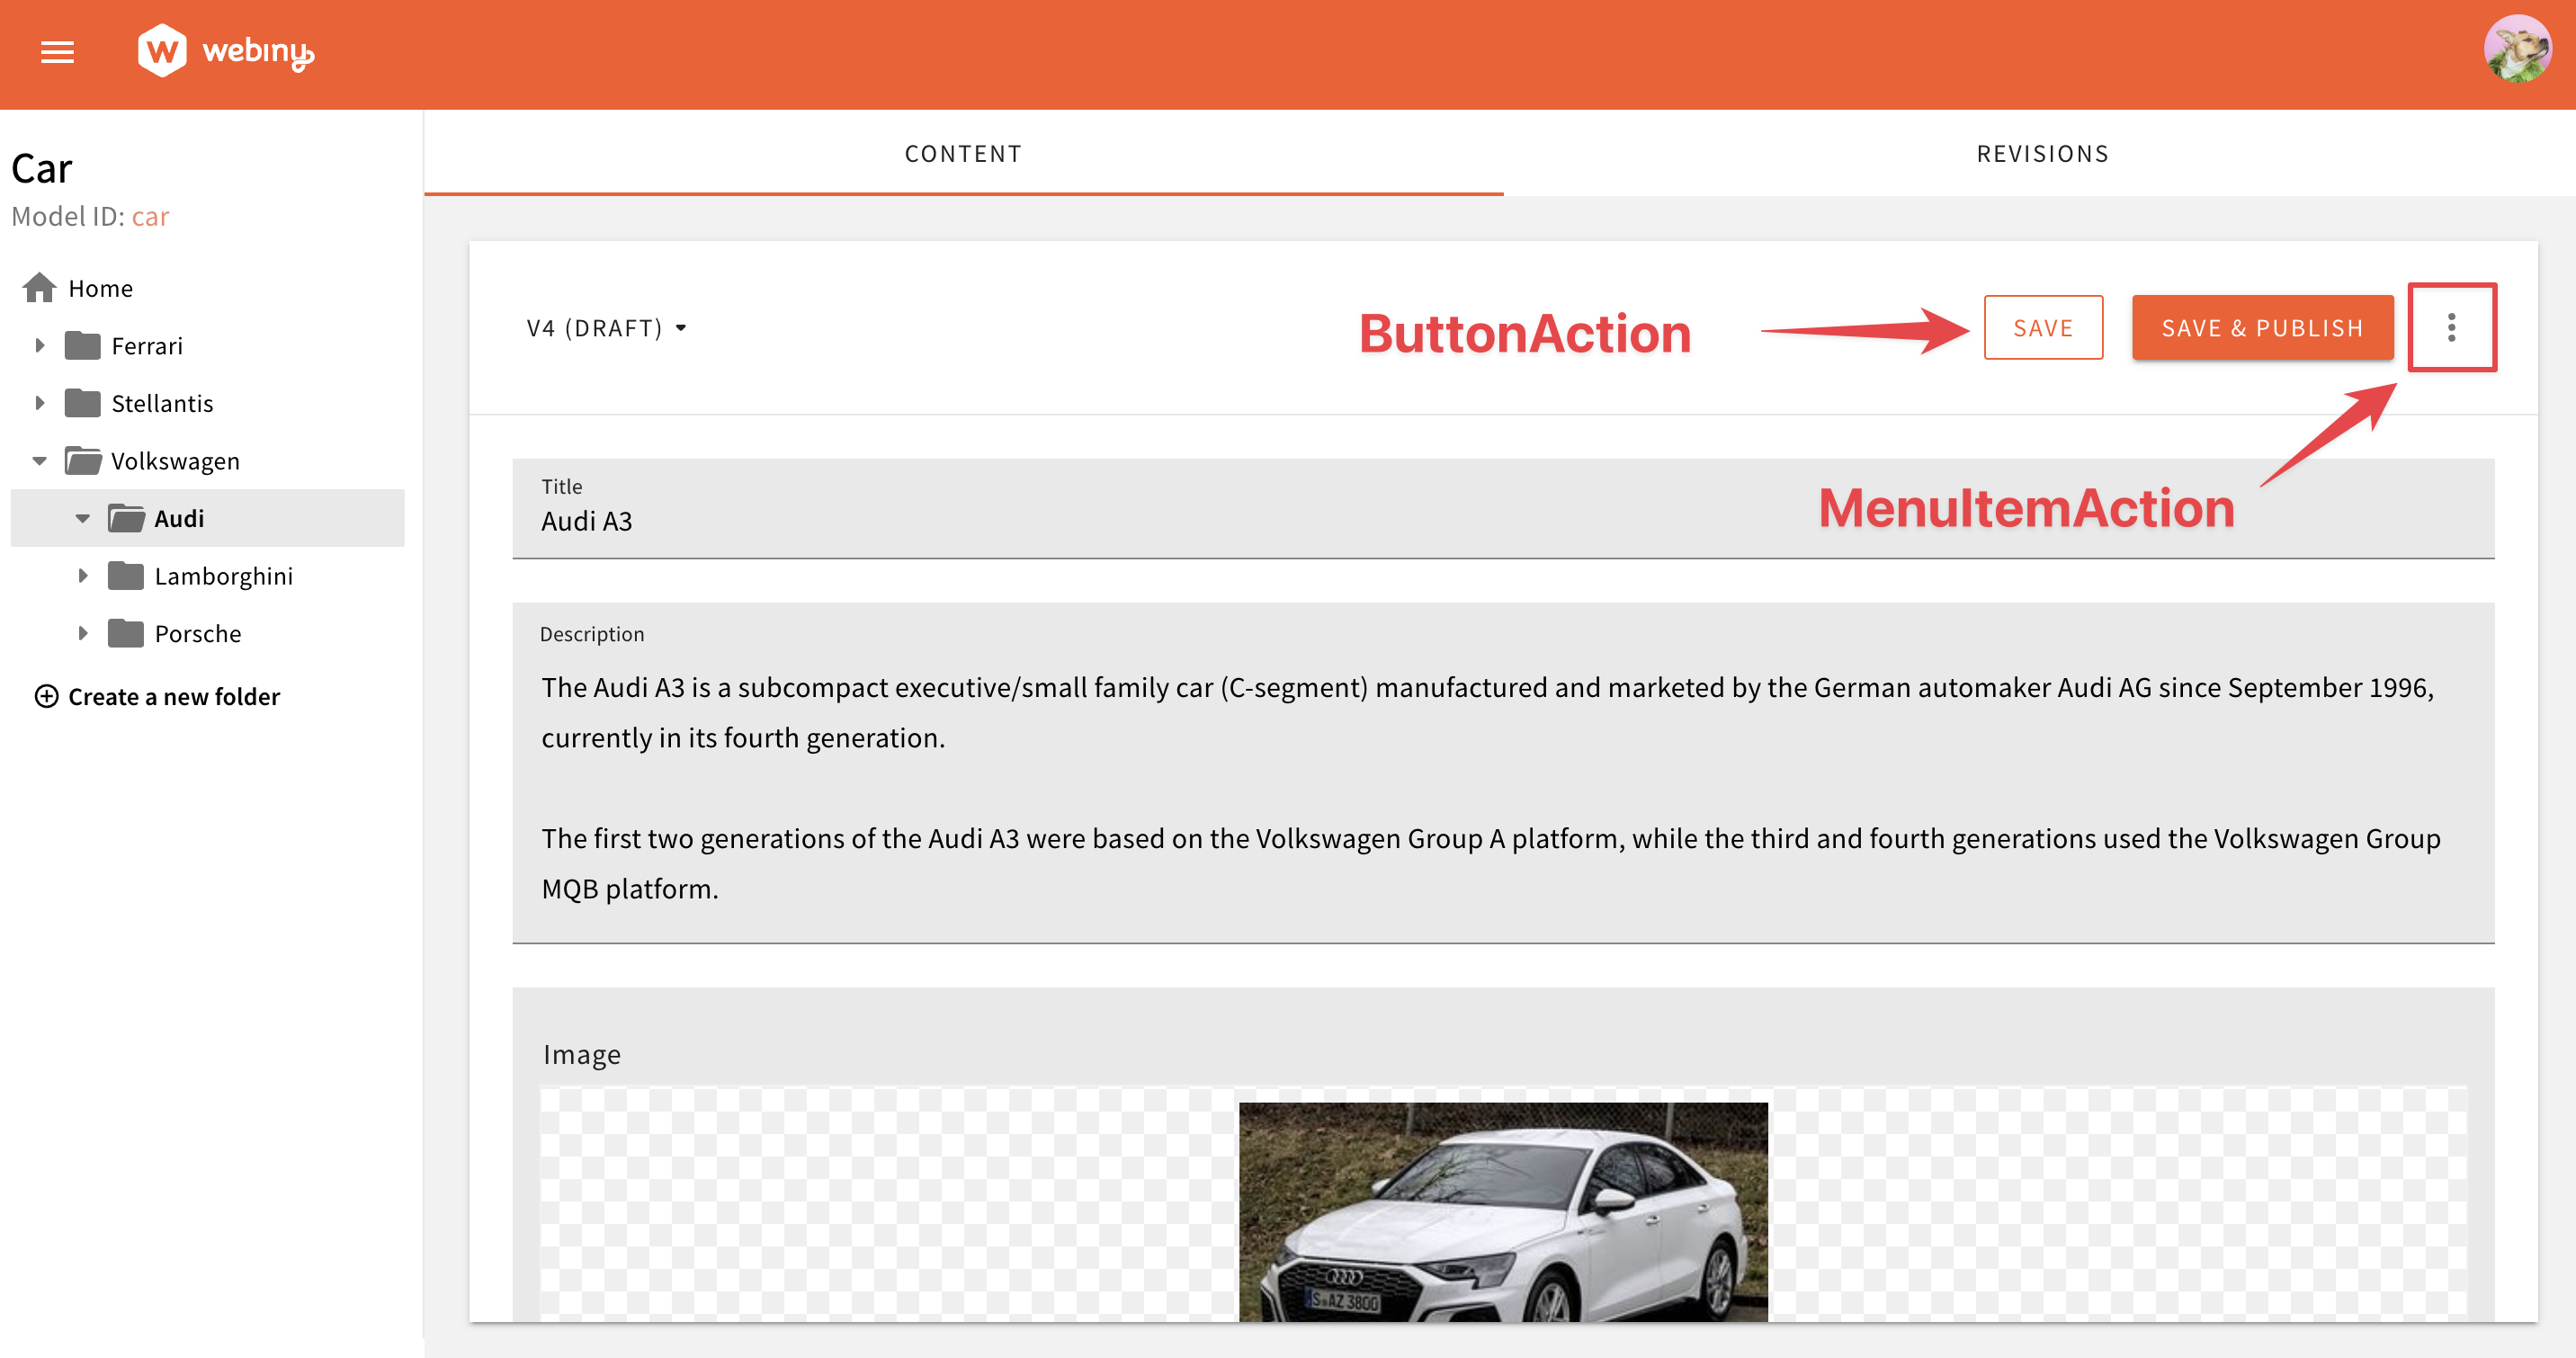Toggle expand Ferrari folder tree item
Screen dimensions: 2576x1358
(40, 346)
